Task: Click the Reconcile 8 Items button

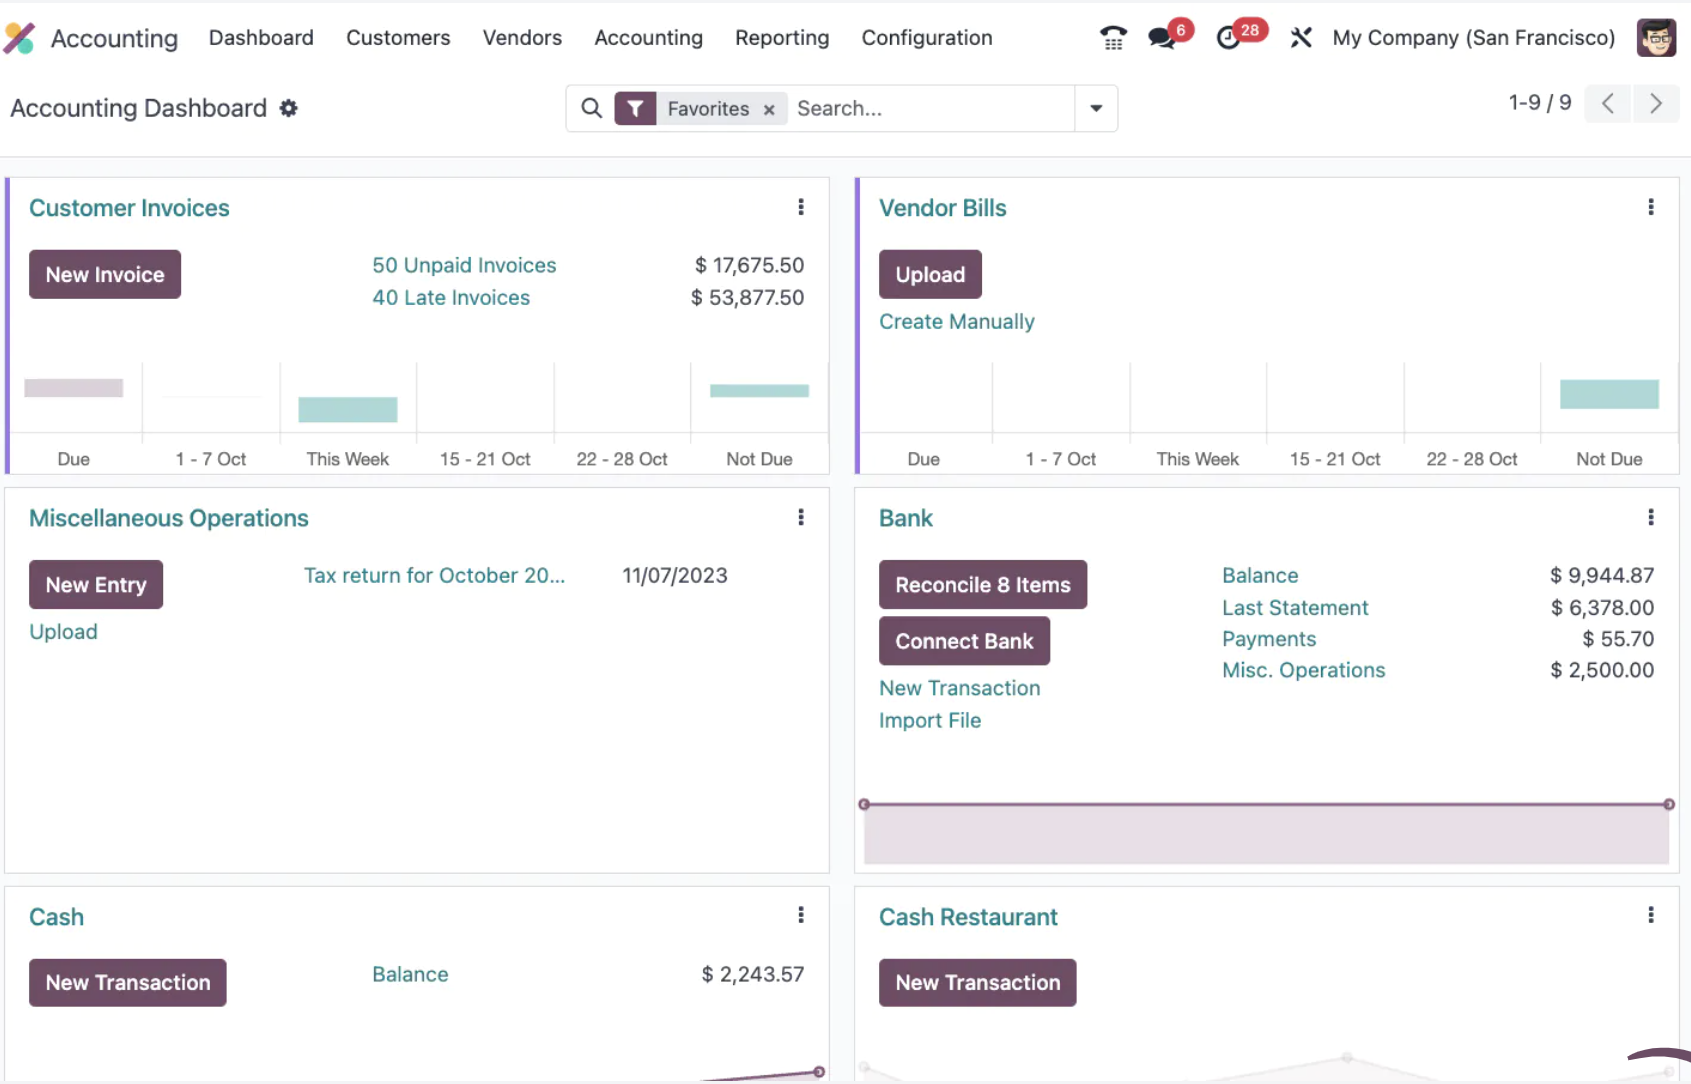Action: pos(983,585)
